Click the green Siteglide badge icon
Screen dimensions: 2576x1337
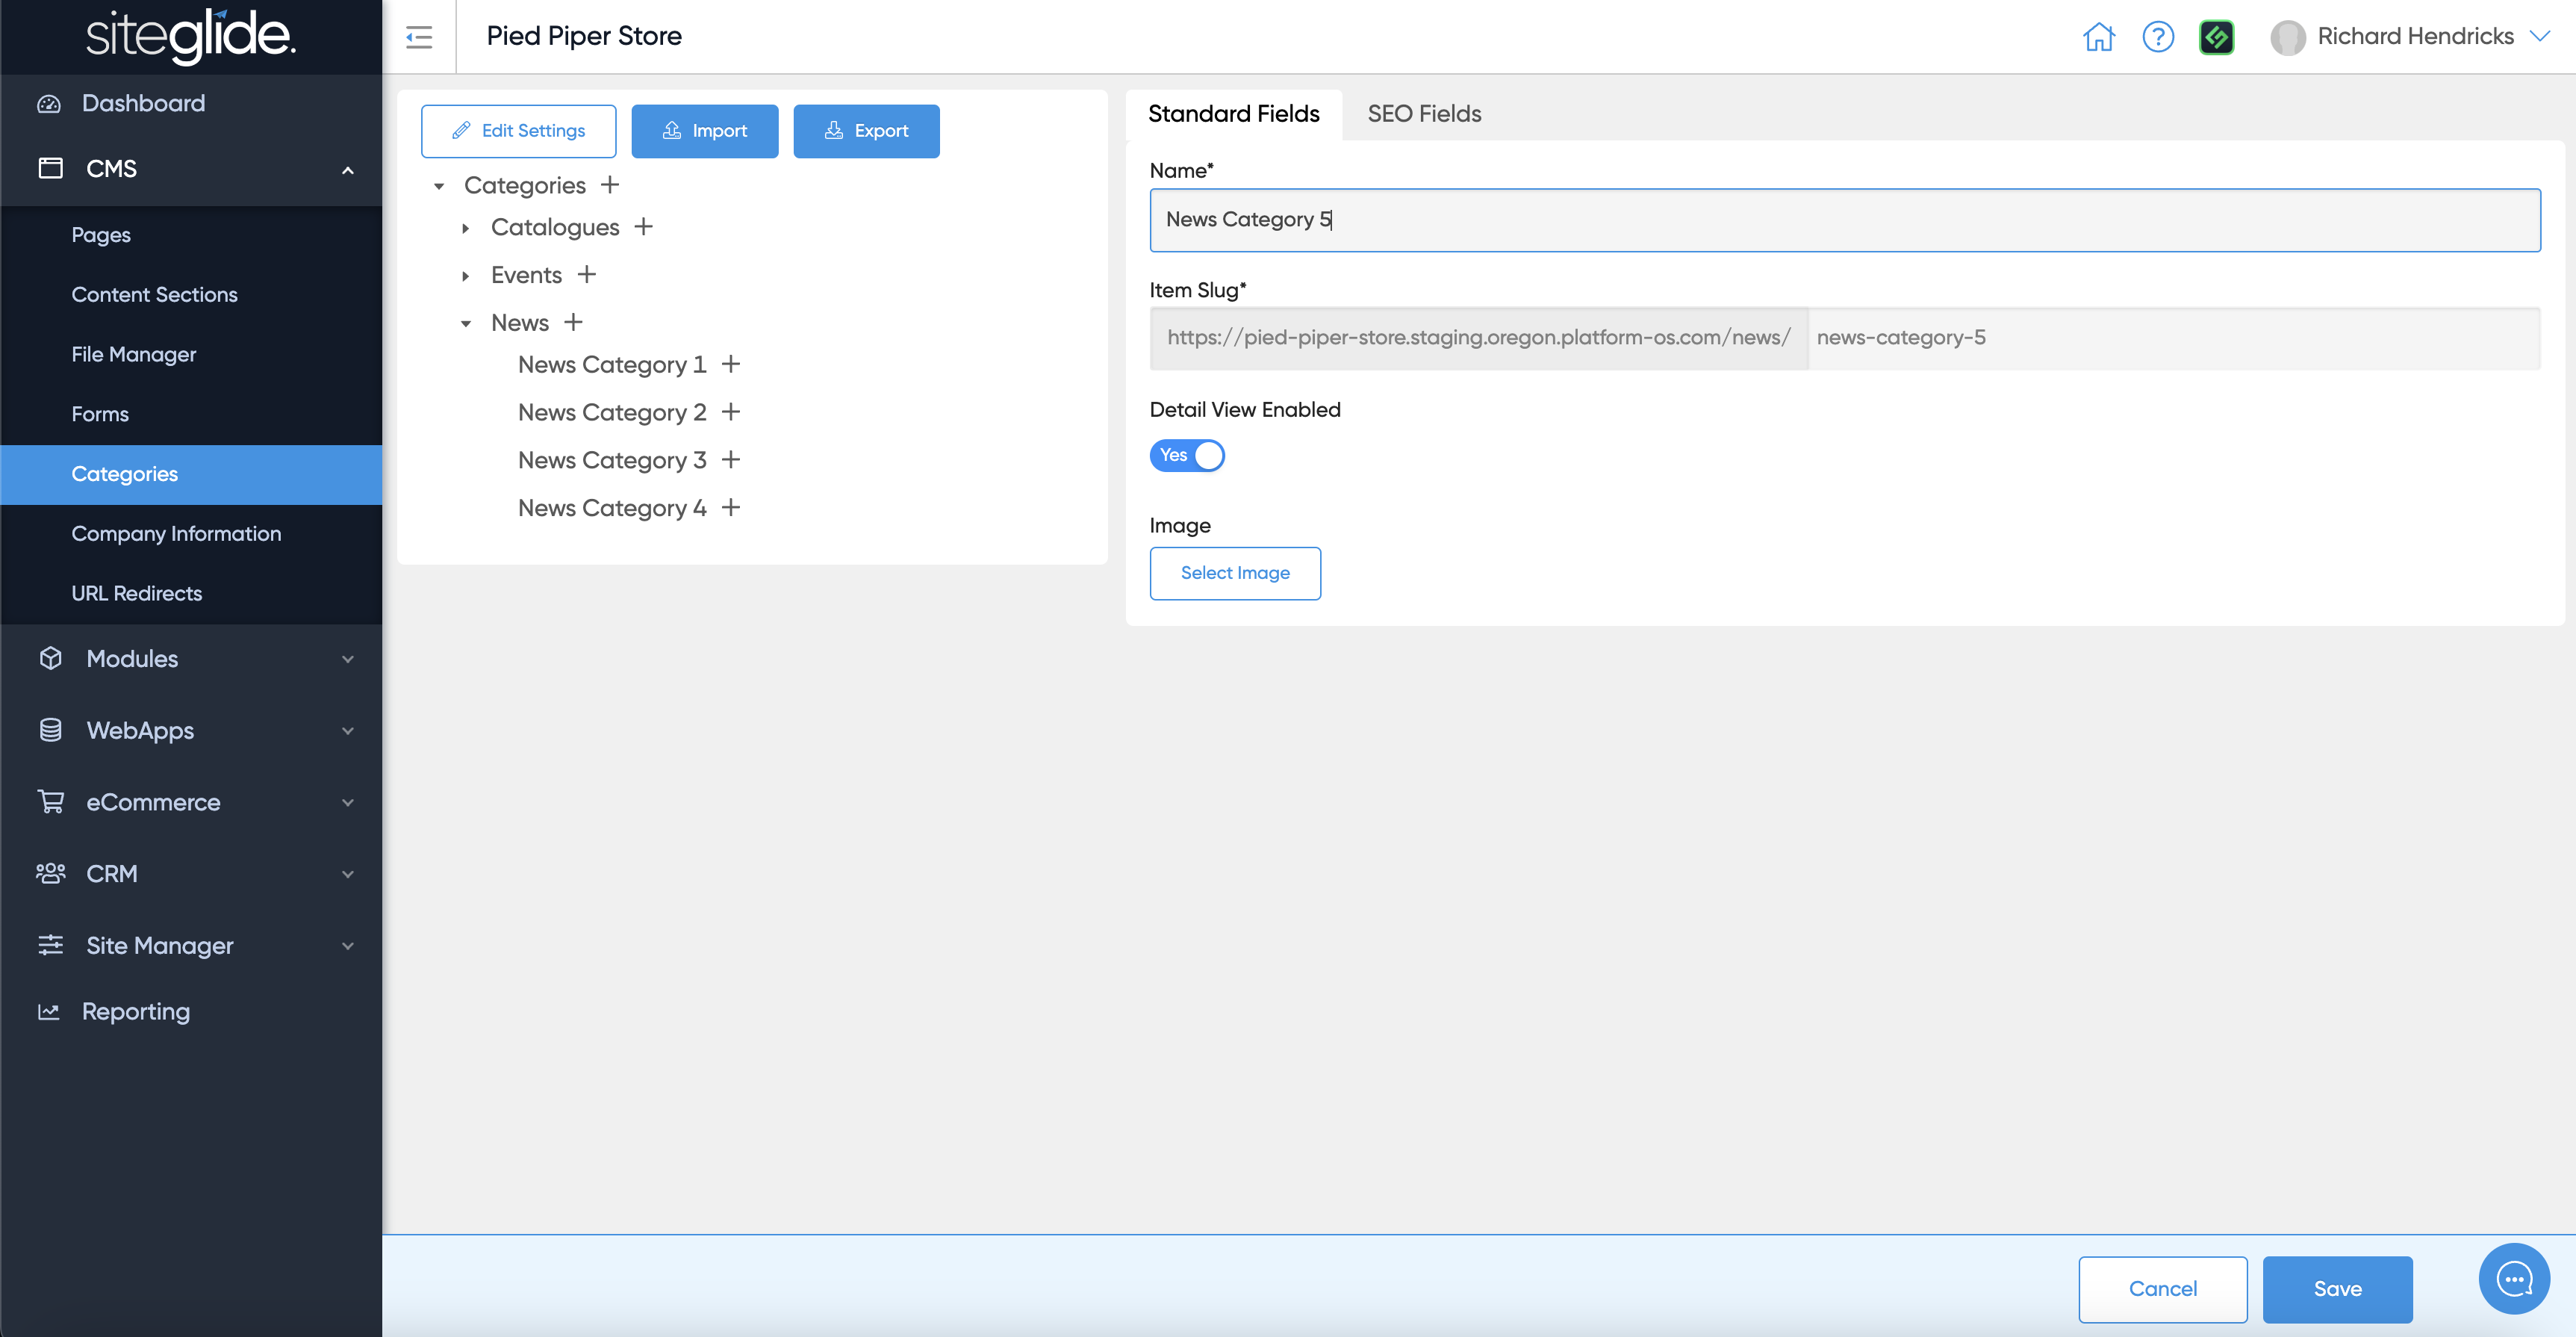2216,37
